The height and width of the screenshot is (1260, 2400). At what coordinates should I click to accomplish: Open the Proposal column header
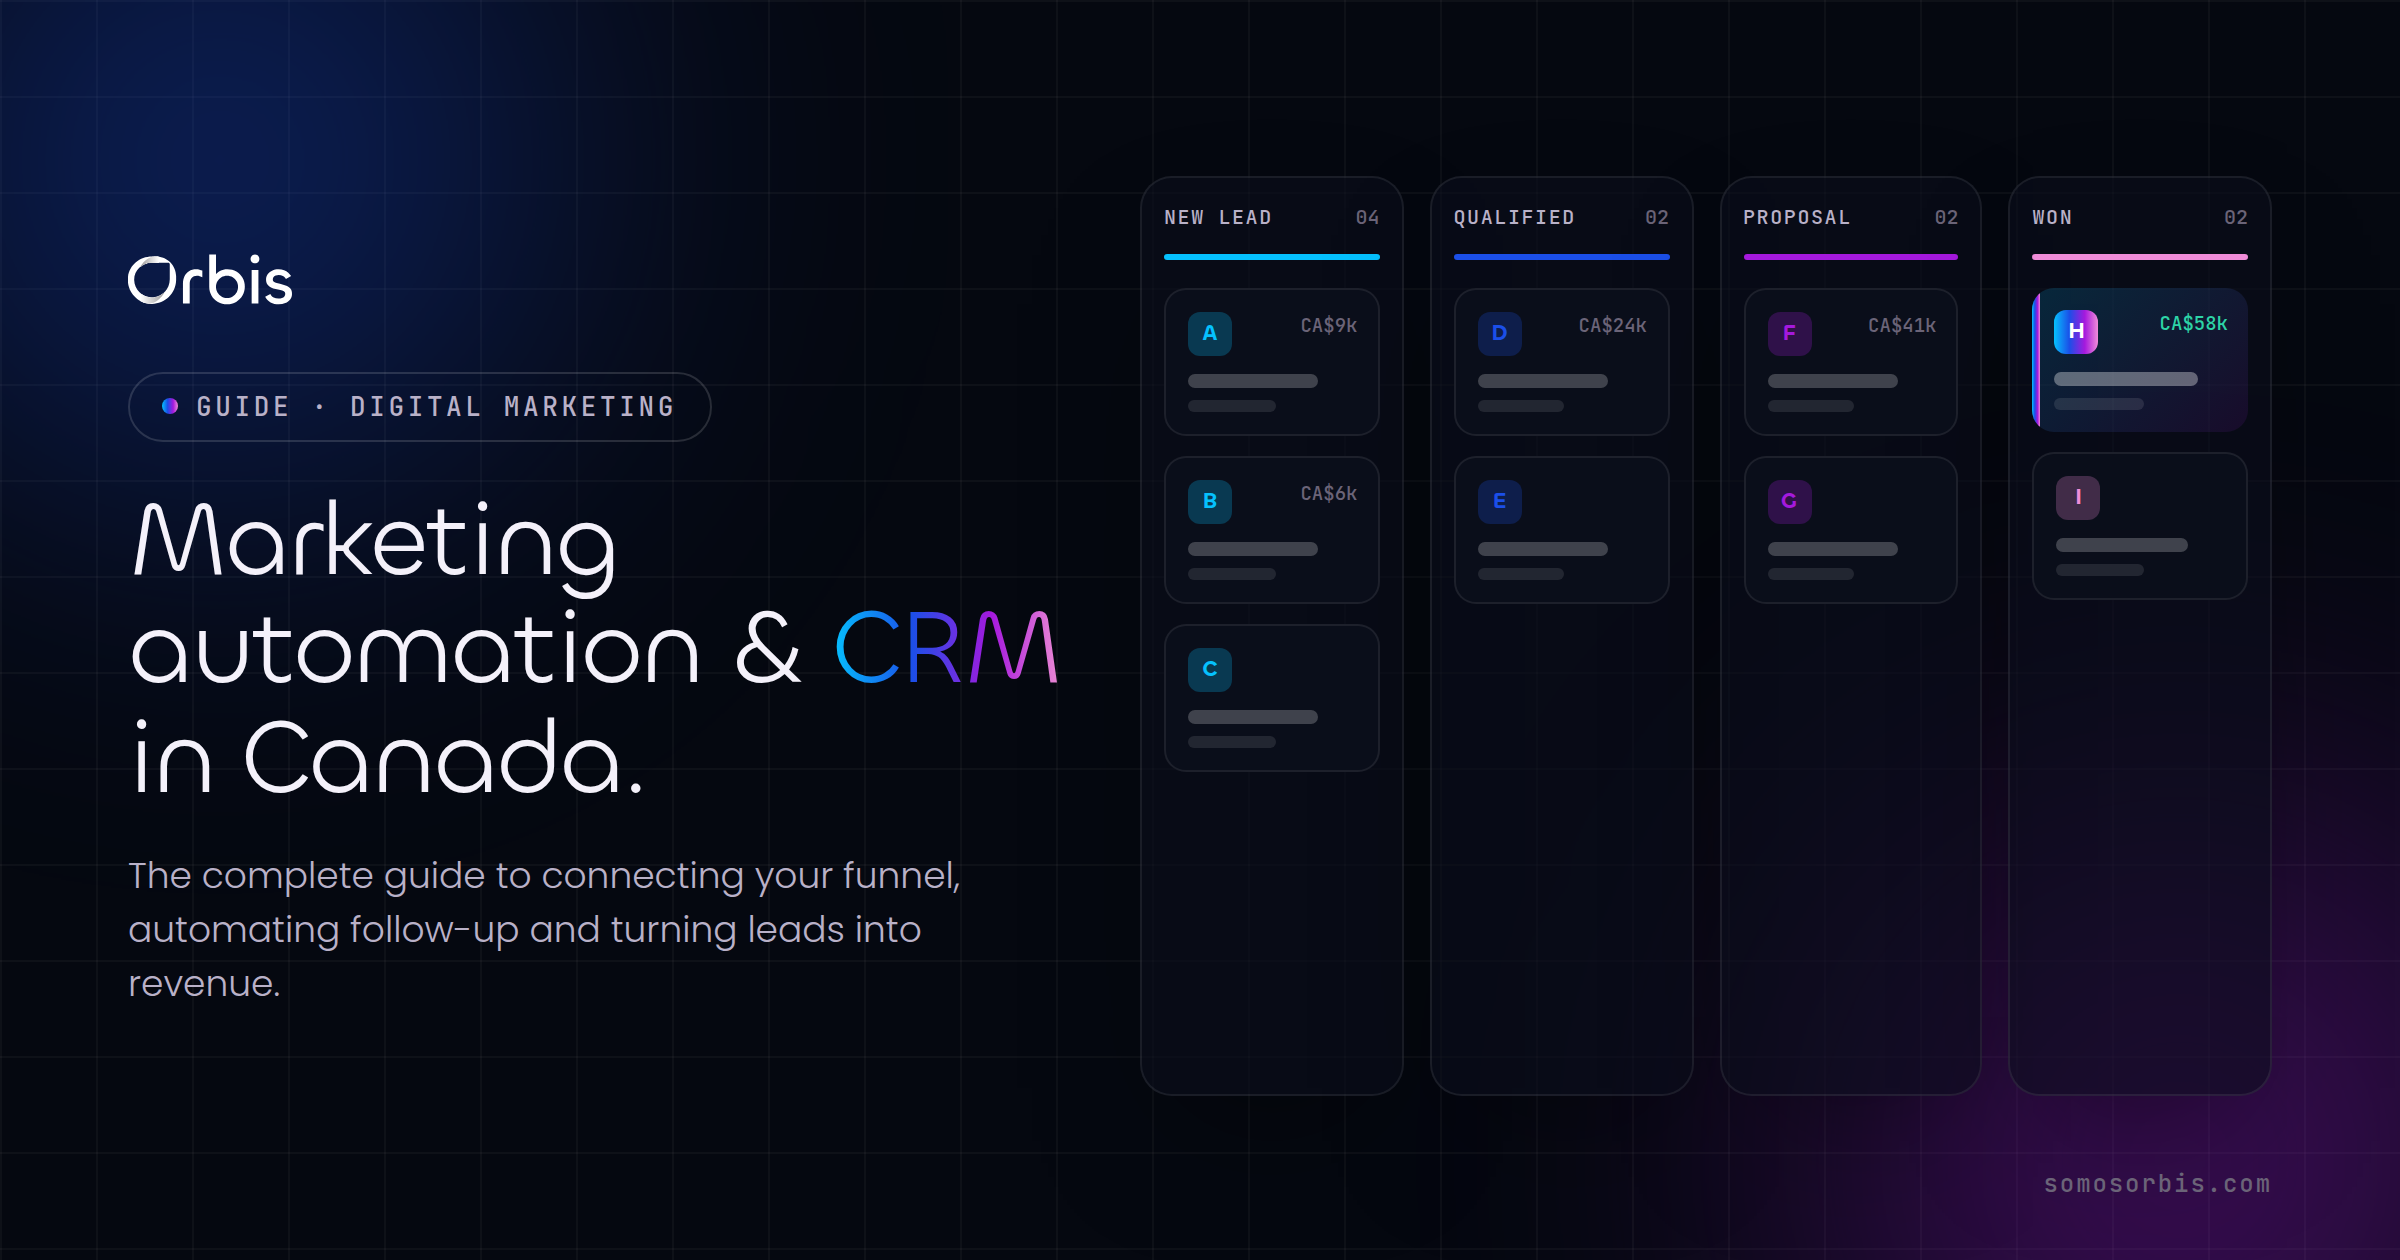pos(1797,218)
